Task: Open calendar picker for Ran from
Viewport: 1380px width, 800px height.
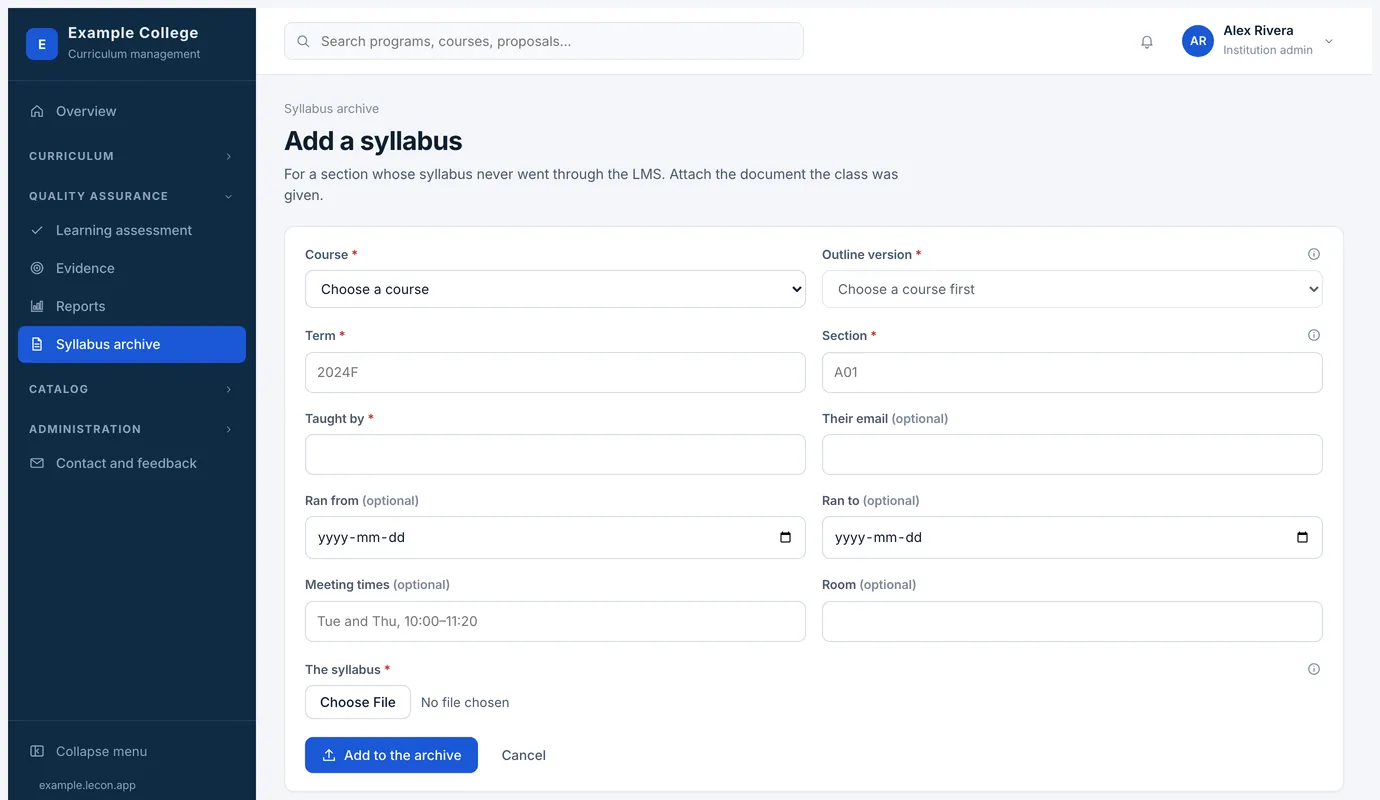Action: (x=785, y=537)
